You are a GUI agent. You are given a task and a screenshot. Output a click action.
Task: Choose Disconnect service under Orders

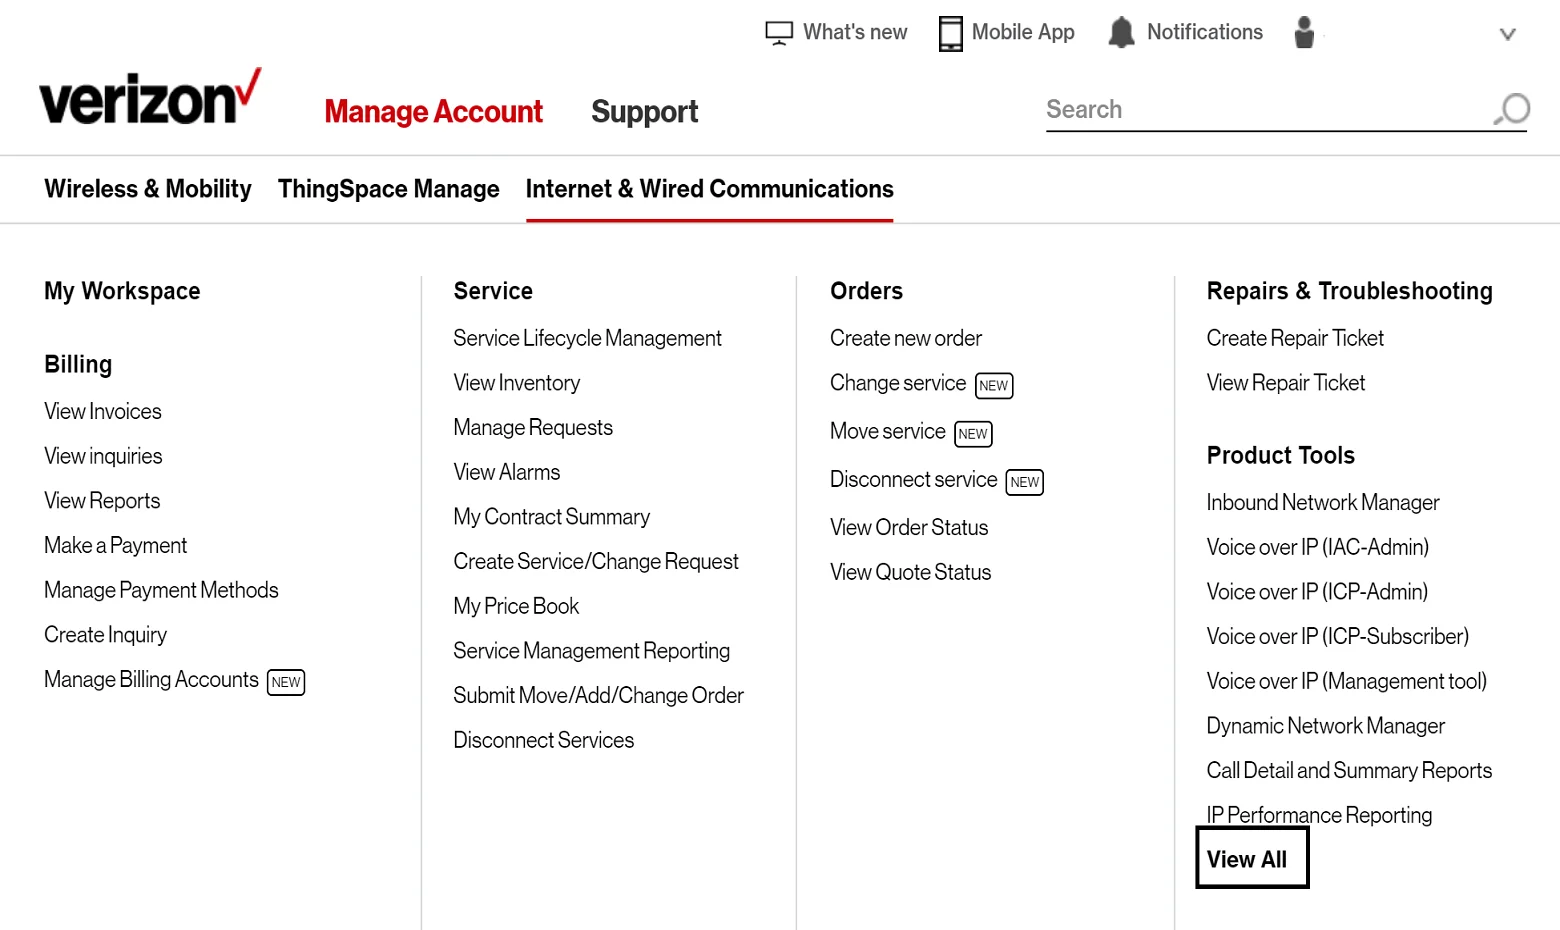[913, 480]
